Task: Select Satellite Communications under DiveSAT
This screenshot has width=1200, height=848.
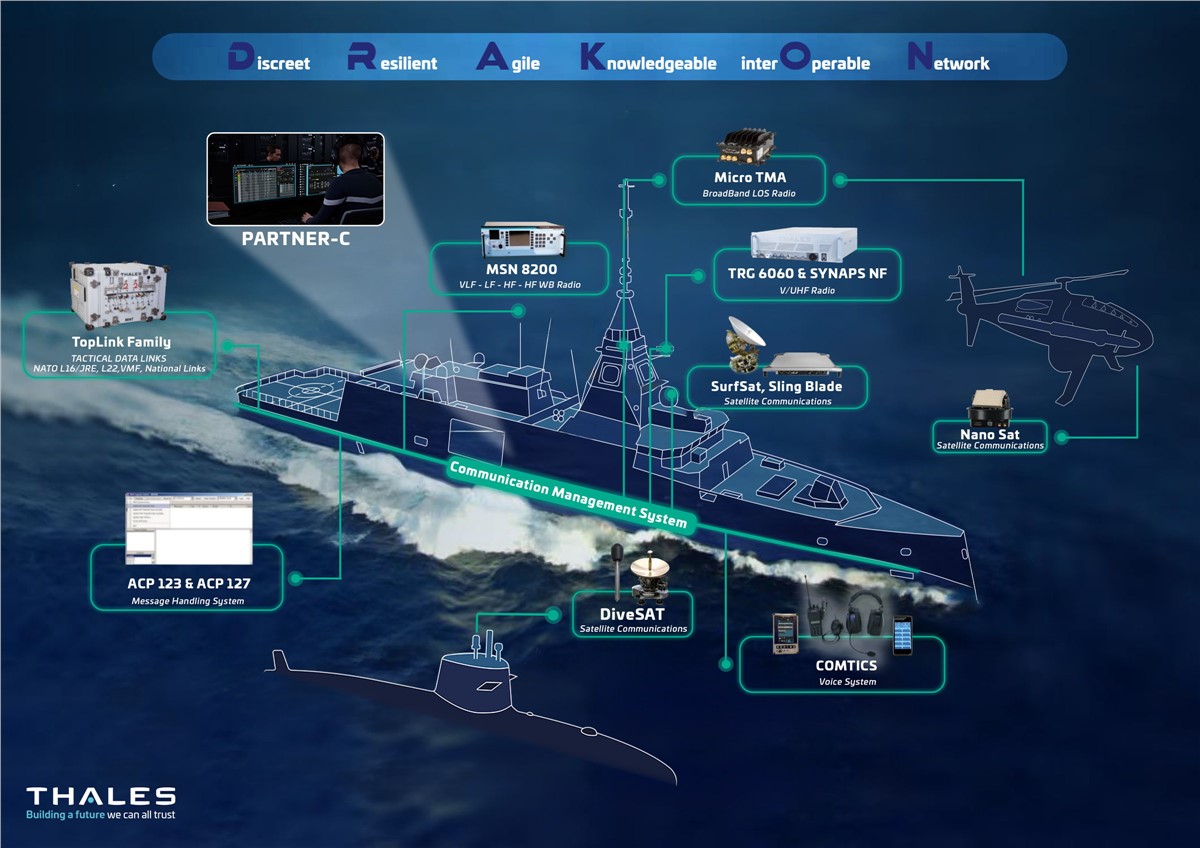Action: [634, 629]
